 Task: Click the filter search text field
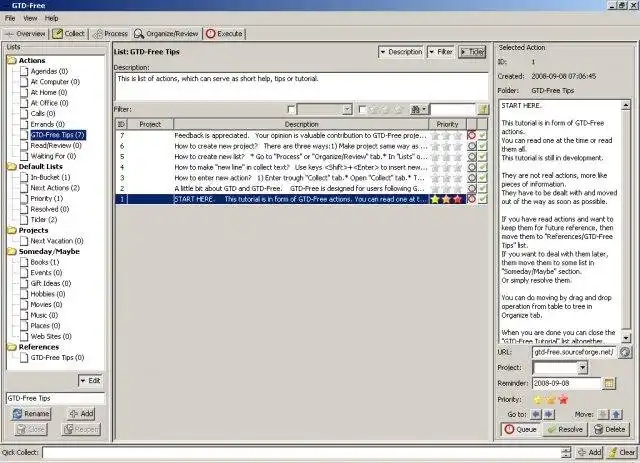(x=453, y=109)
